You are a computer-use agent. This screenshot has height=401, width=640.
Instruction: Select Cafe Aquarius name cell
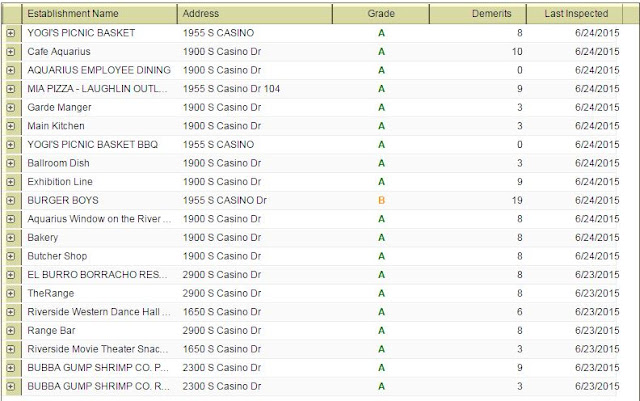[x=59, y=52]
